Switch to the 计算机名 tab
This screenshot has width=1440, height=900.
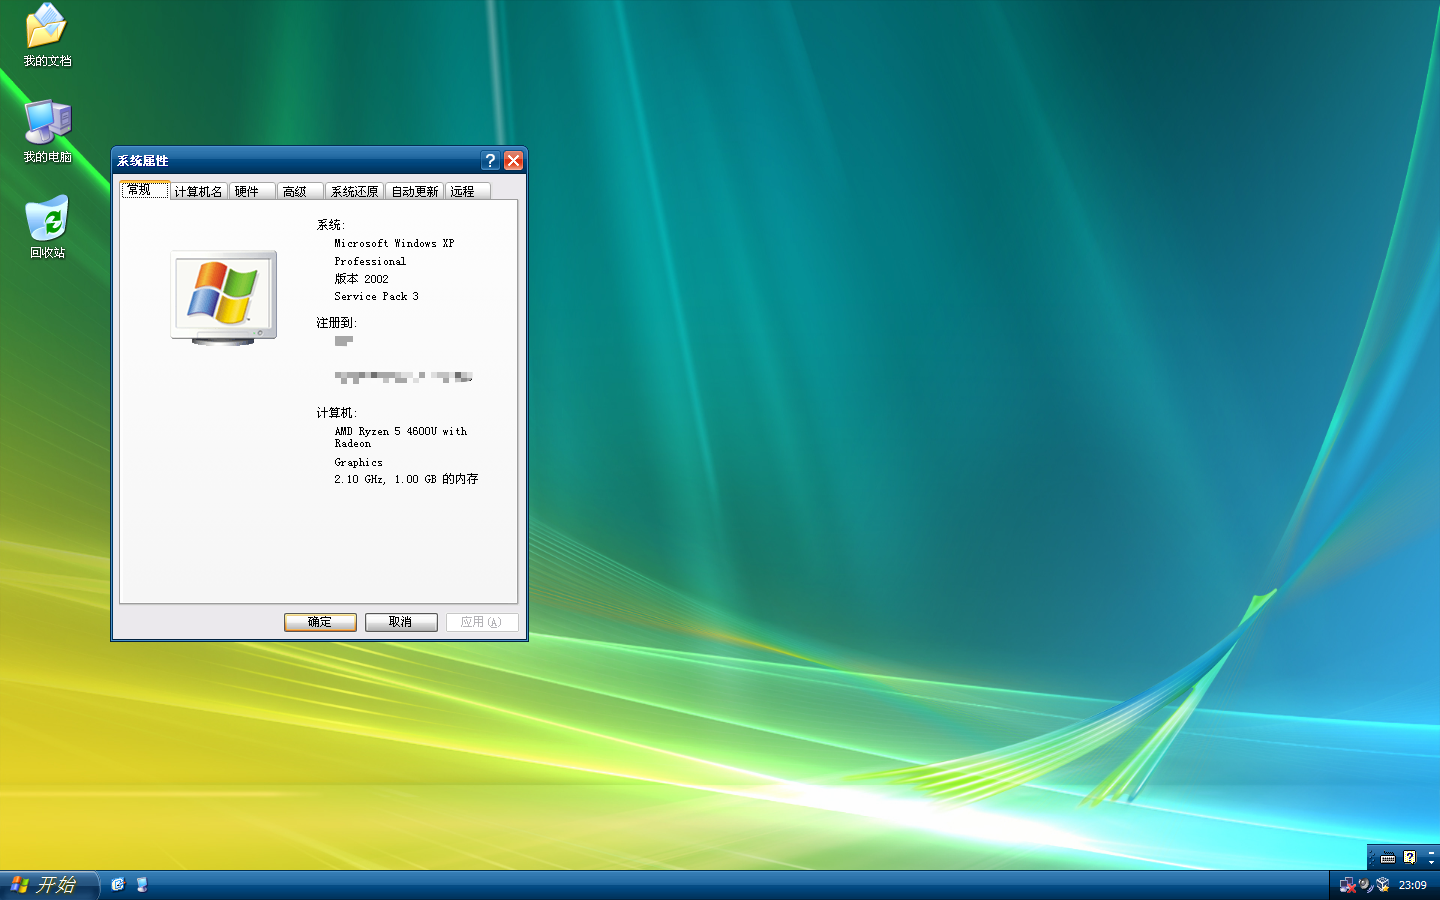(x=198, y=191)
